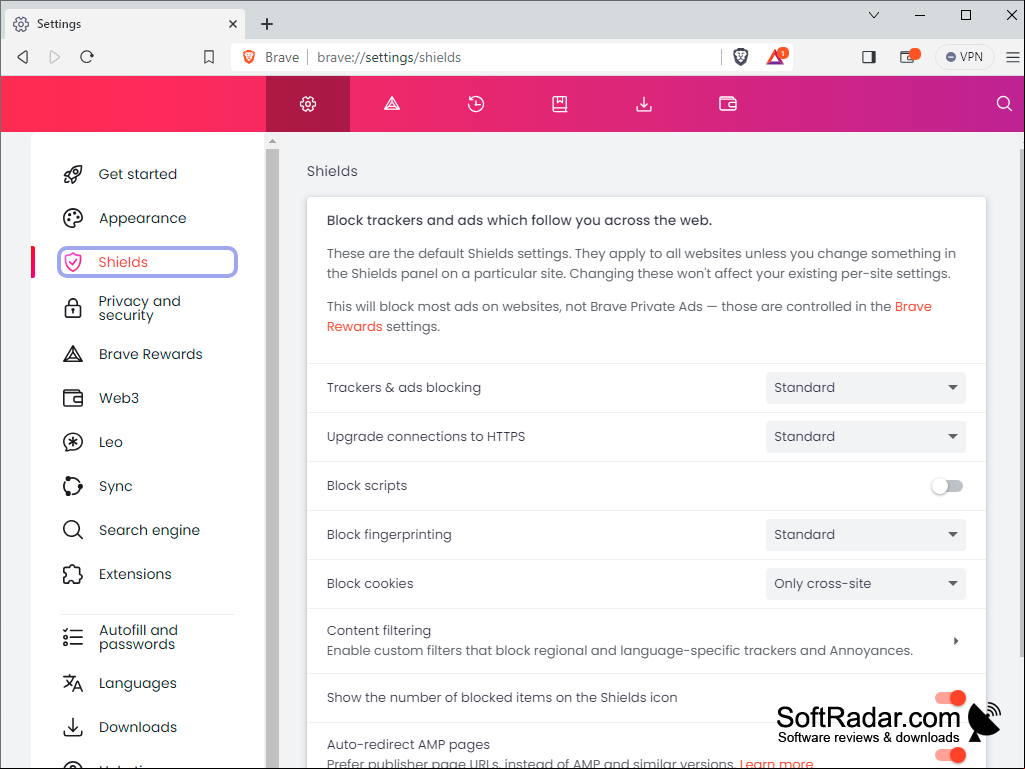Open the hamburger main menu
Viewport: 1025px width, 769px height.
click(x=1013, y=58)
